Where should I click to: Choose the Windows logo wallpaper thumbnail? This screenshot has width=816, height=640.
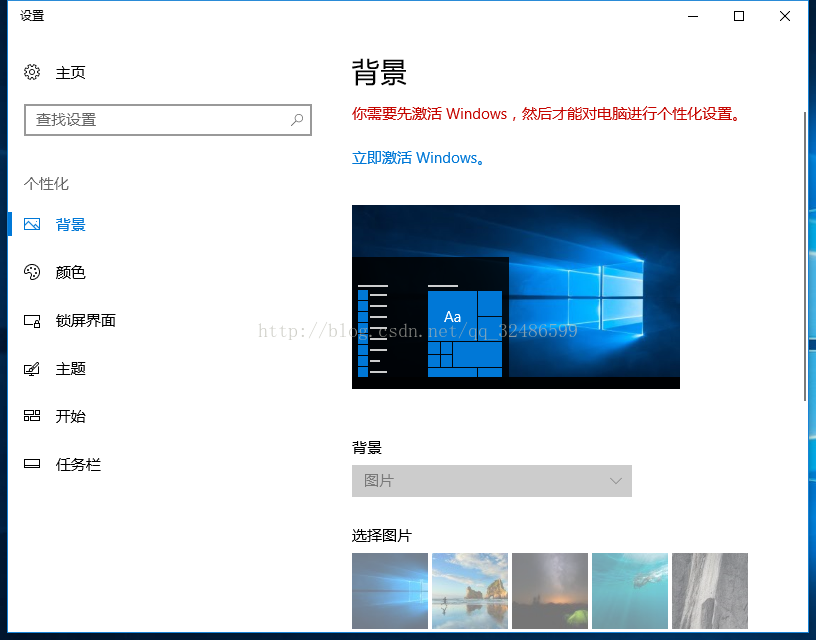click(x=390, y=591)
